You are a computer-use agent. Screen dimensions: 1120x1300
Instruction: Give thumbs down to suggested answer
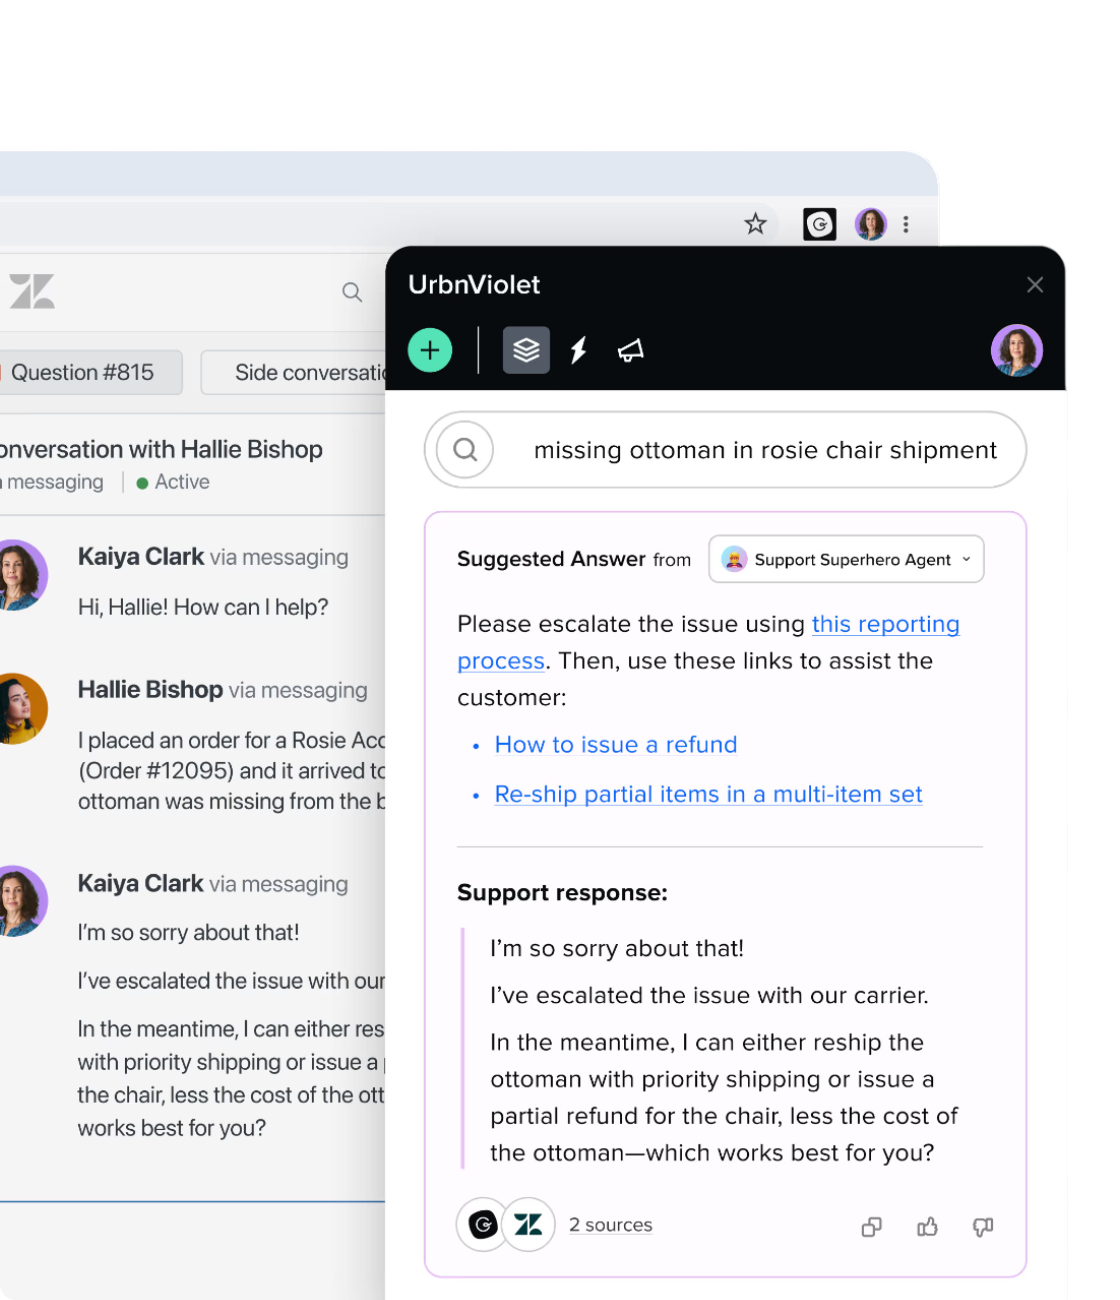click(983, 1227)
